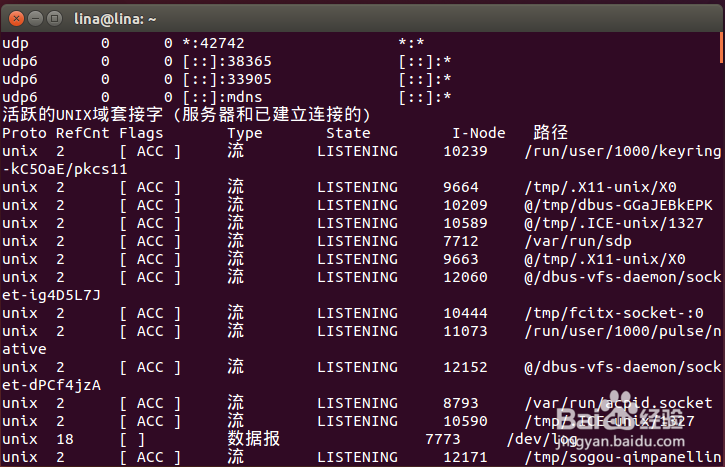Click the path /tmp/fcitx-socket-:0

click(x=614, y=313)
